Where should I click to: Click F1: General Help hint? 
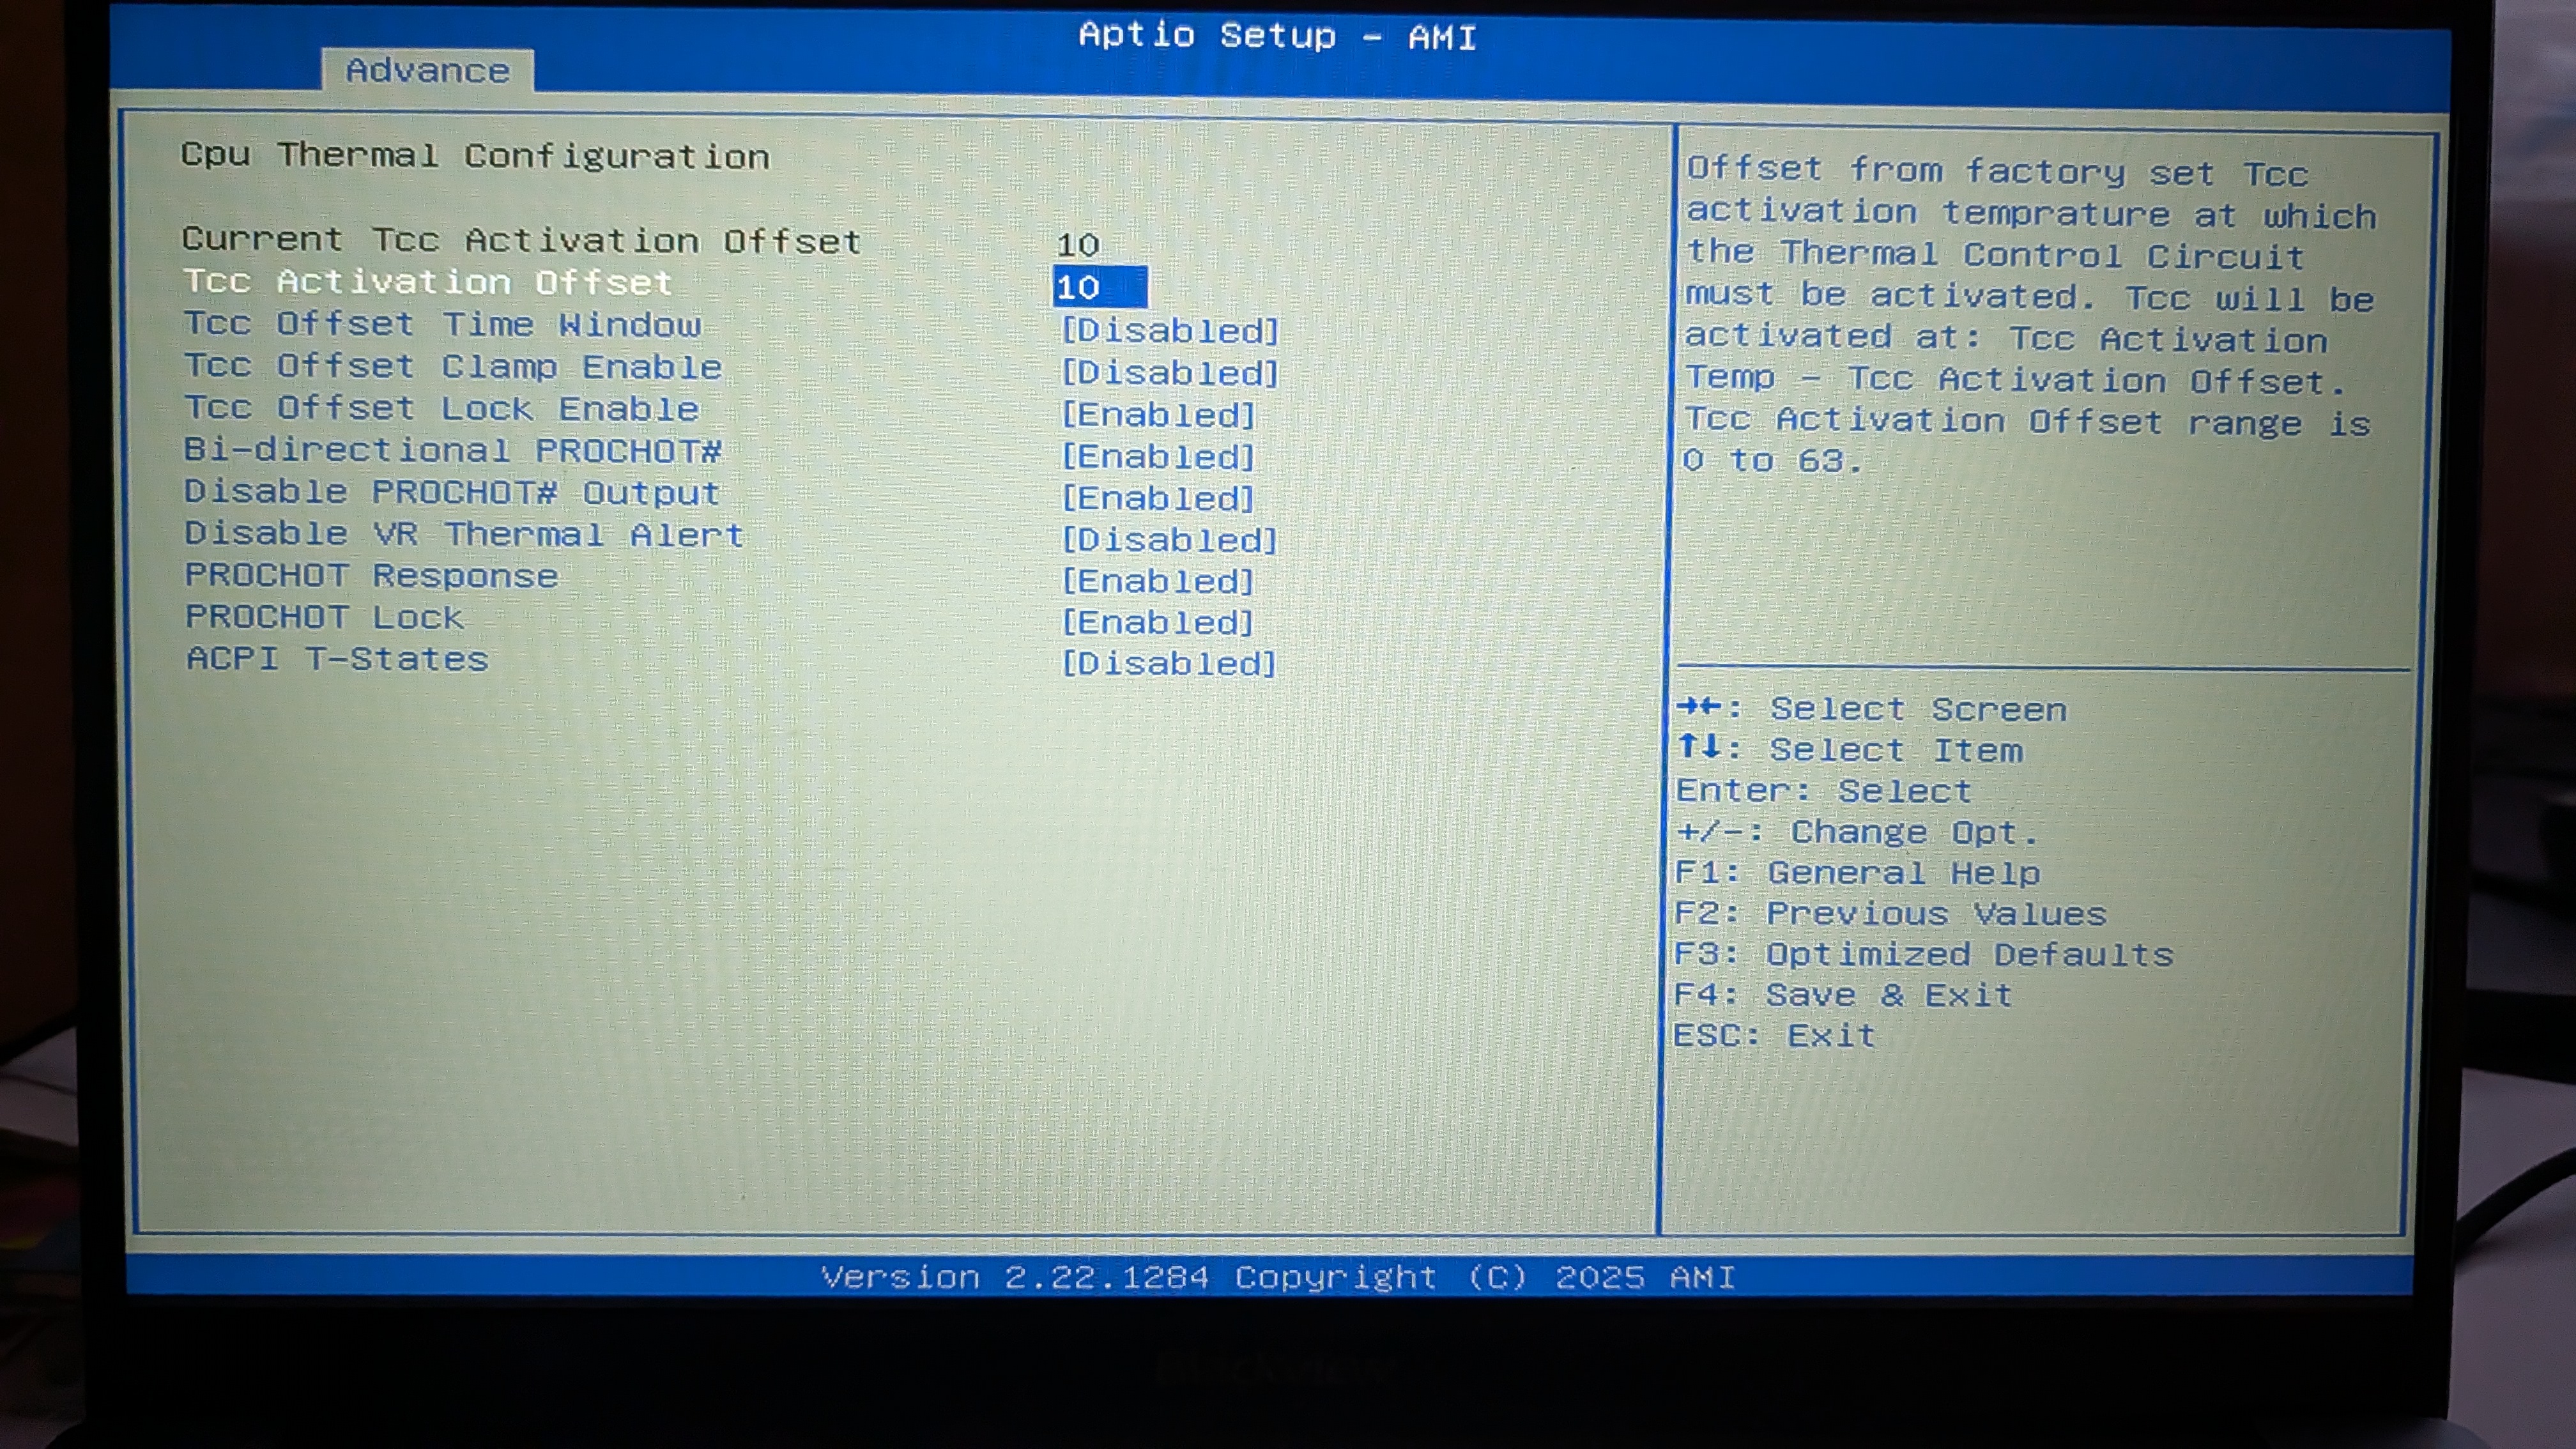click(1857, 872)
